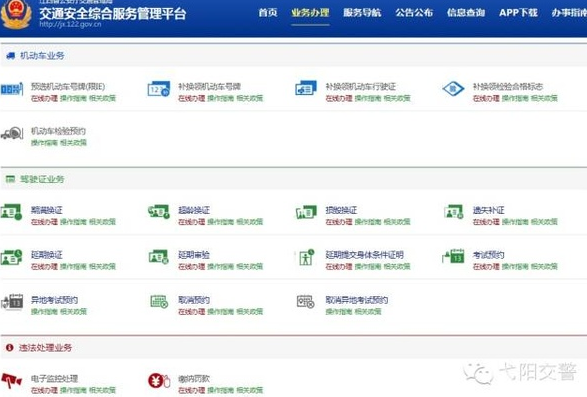Click the http://jx.122.gov.cn URL text

coord(70,24)
